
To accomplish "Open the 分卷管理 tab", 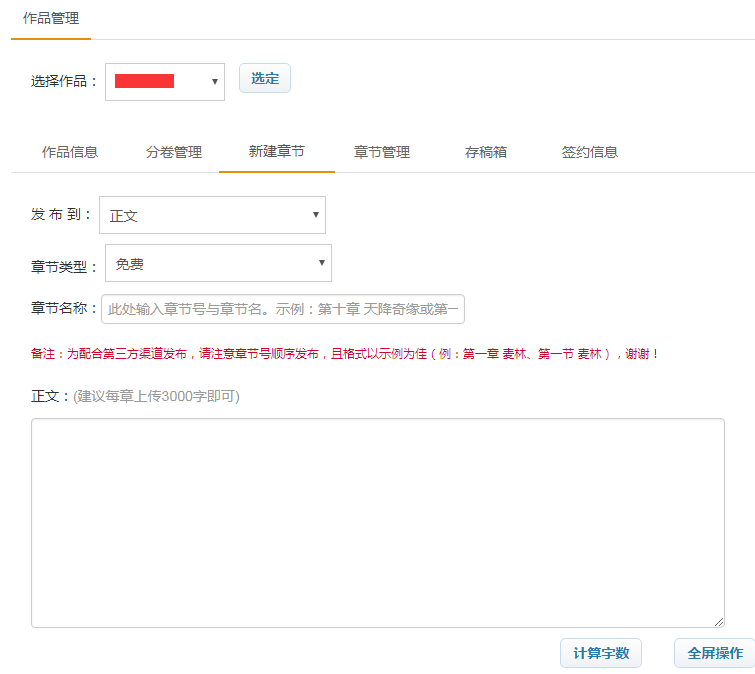I will (174, 152).
